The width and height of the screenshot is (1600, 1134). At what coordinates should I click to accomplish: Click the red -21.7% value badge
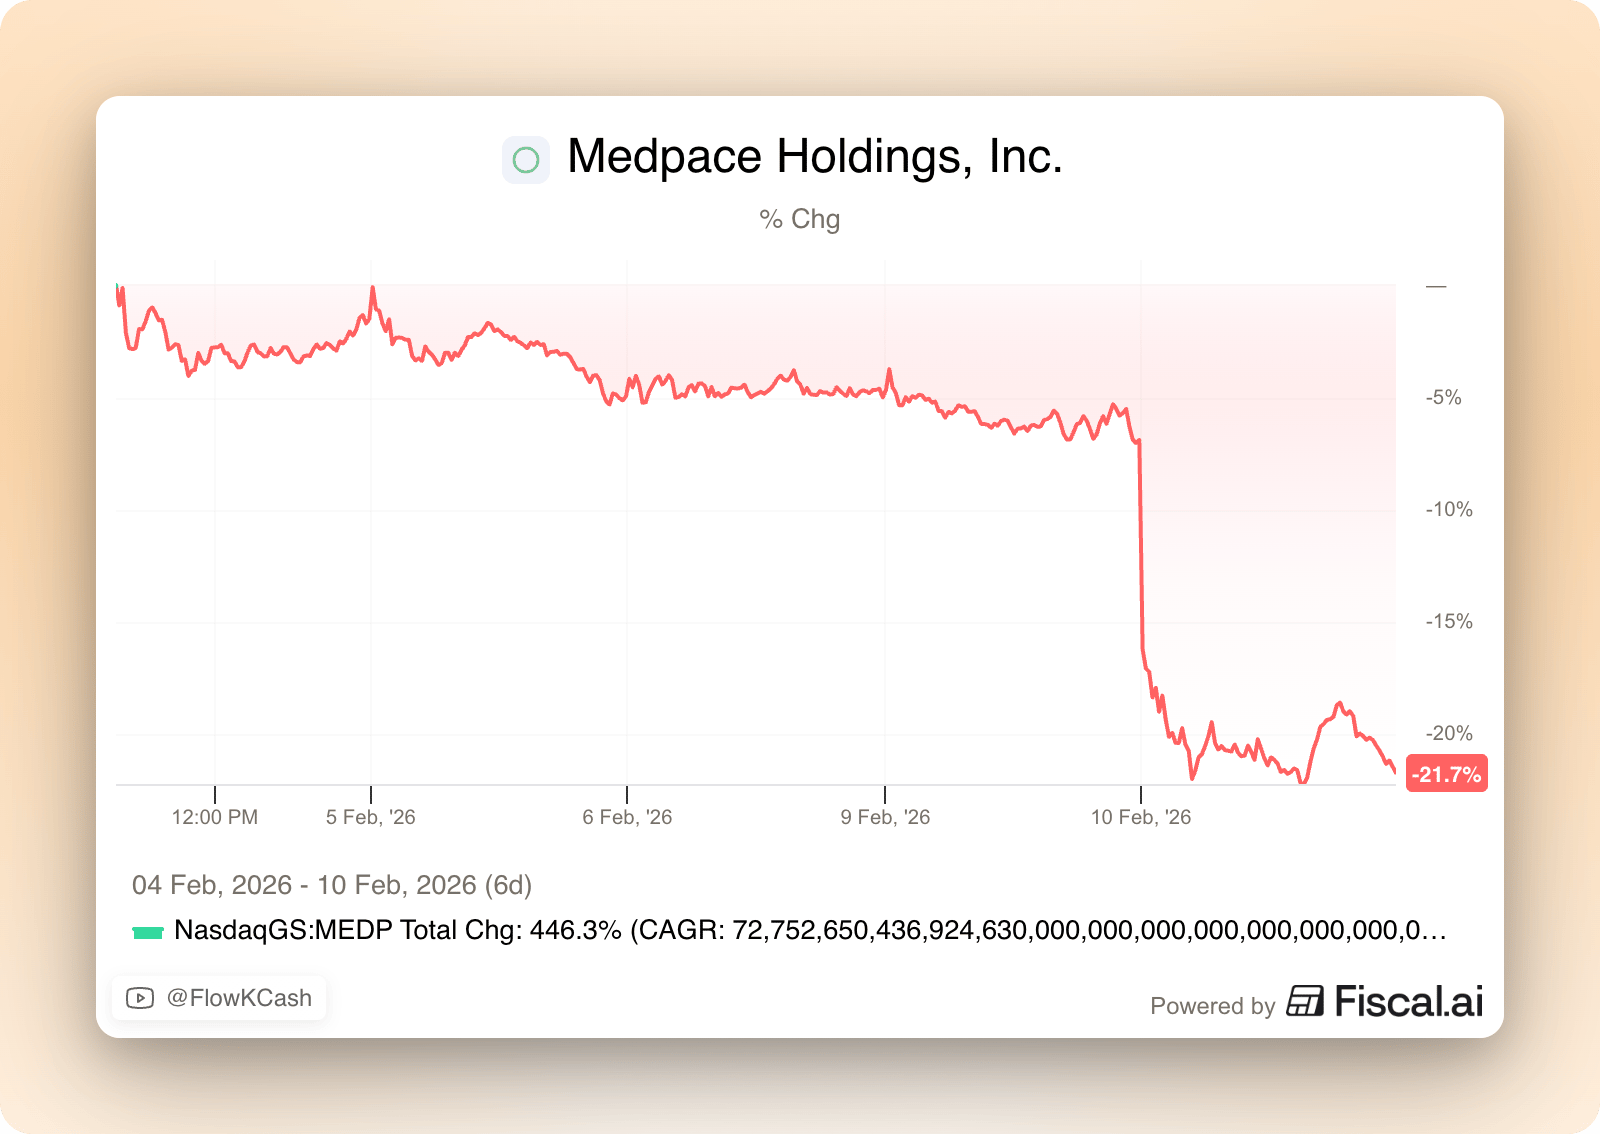1446,774
